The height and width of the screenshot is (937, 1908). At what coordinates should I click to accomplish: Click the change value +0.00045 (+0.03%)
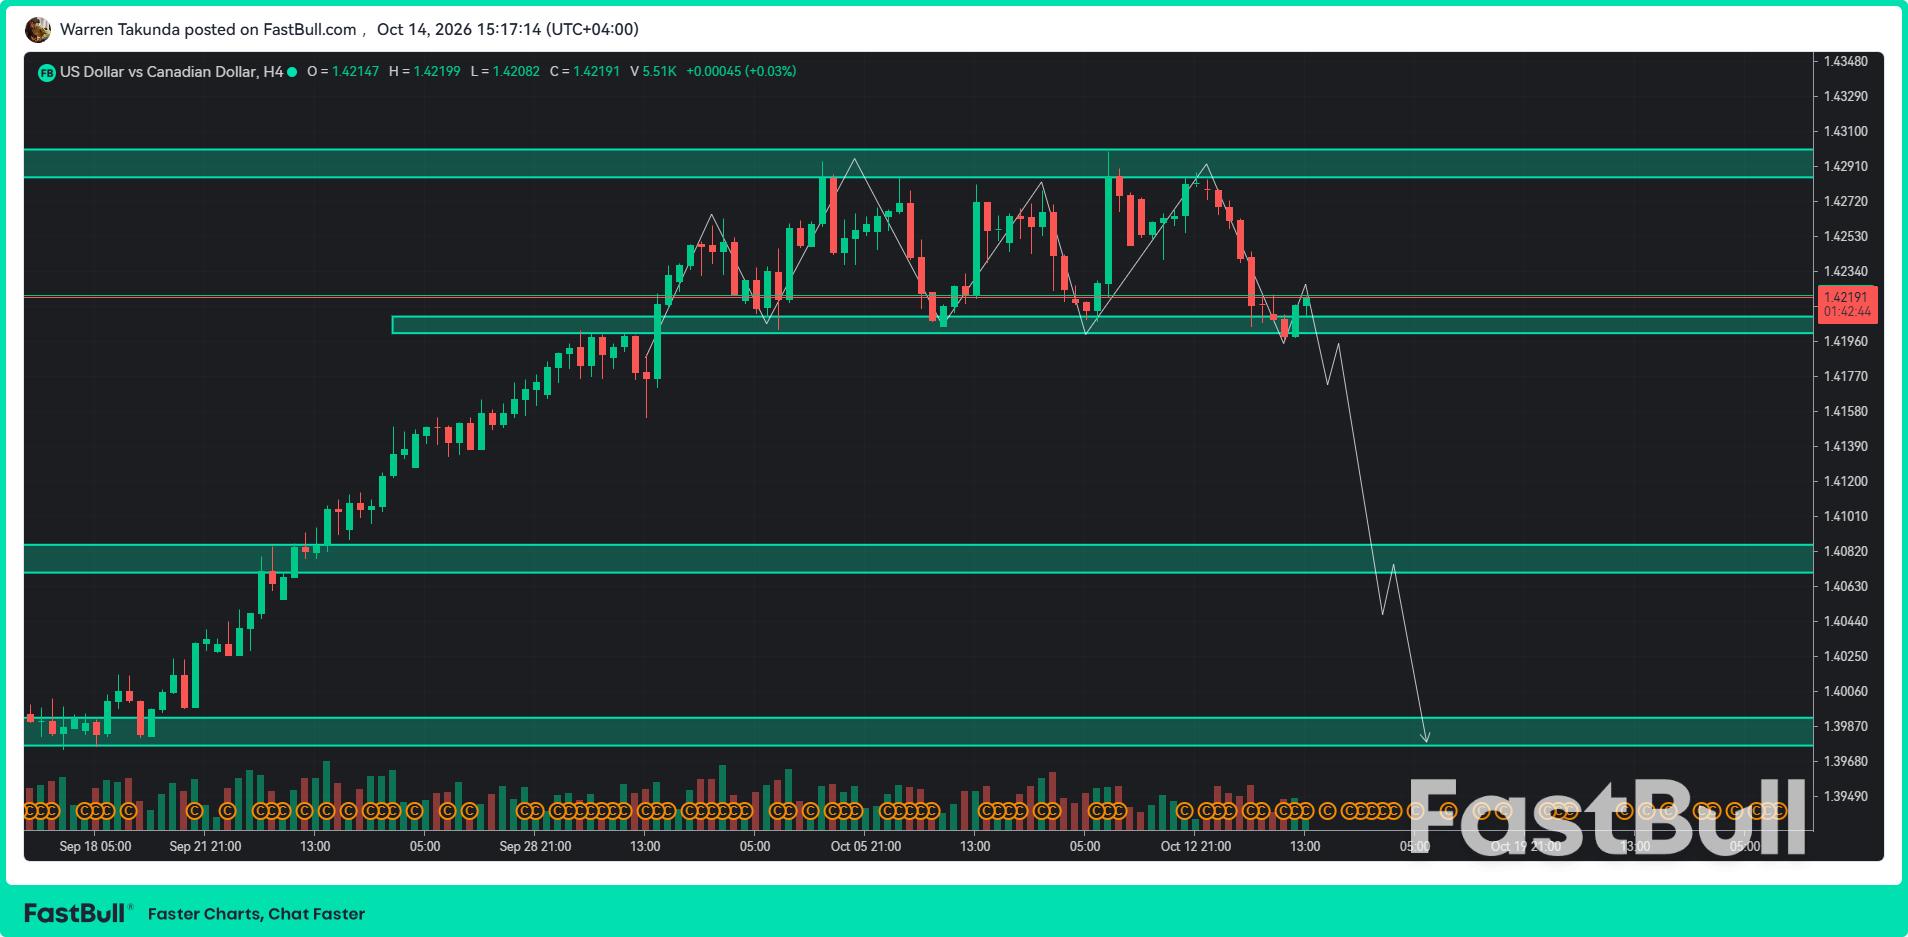click(x=741, y=72)
